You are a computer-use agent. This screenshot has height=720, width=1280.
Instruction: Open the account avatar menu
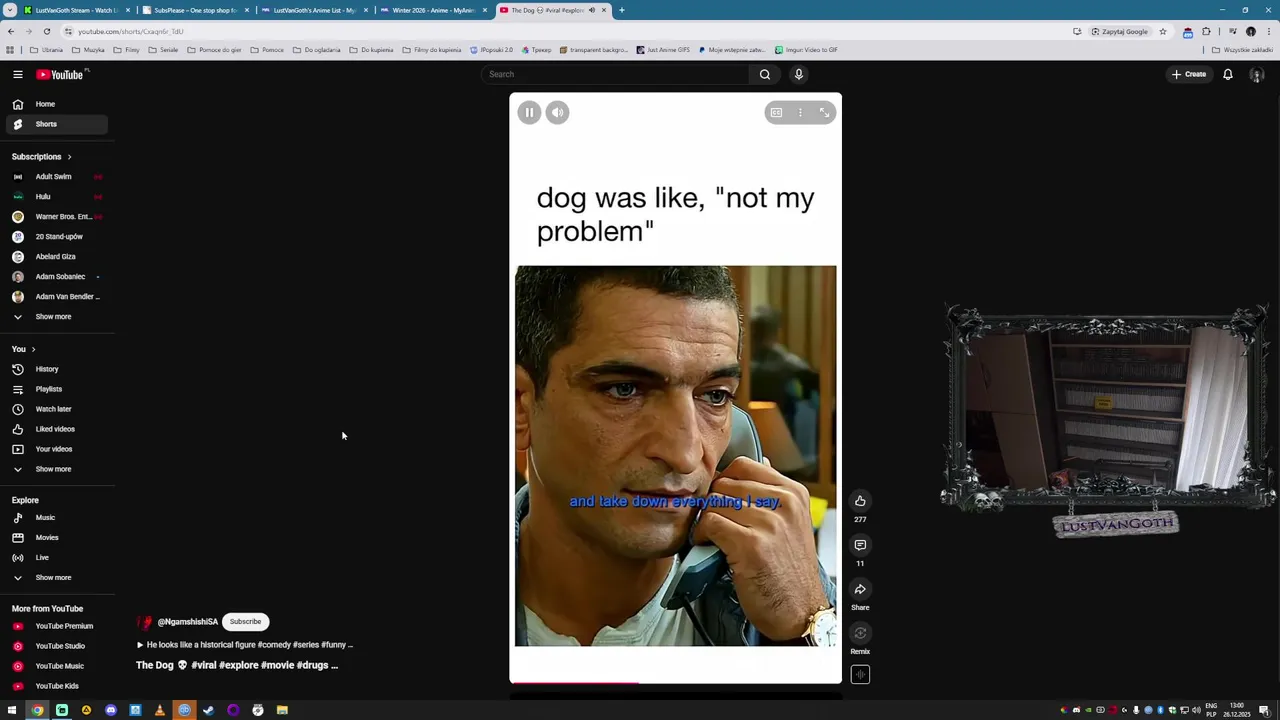1257,74
